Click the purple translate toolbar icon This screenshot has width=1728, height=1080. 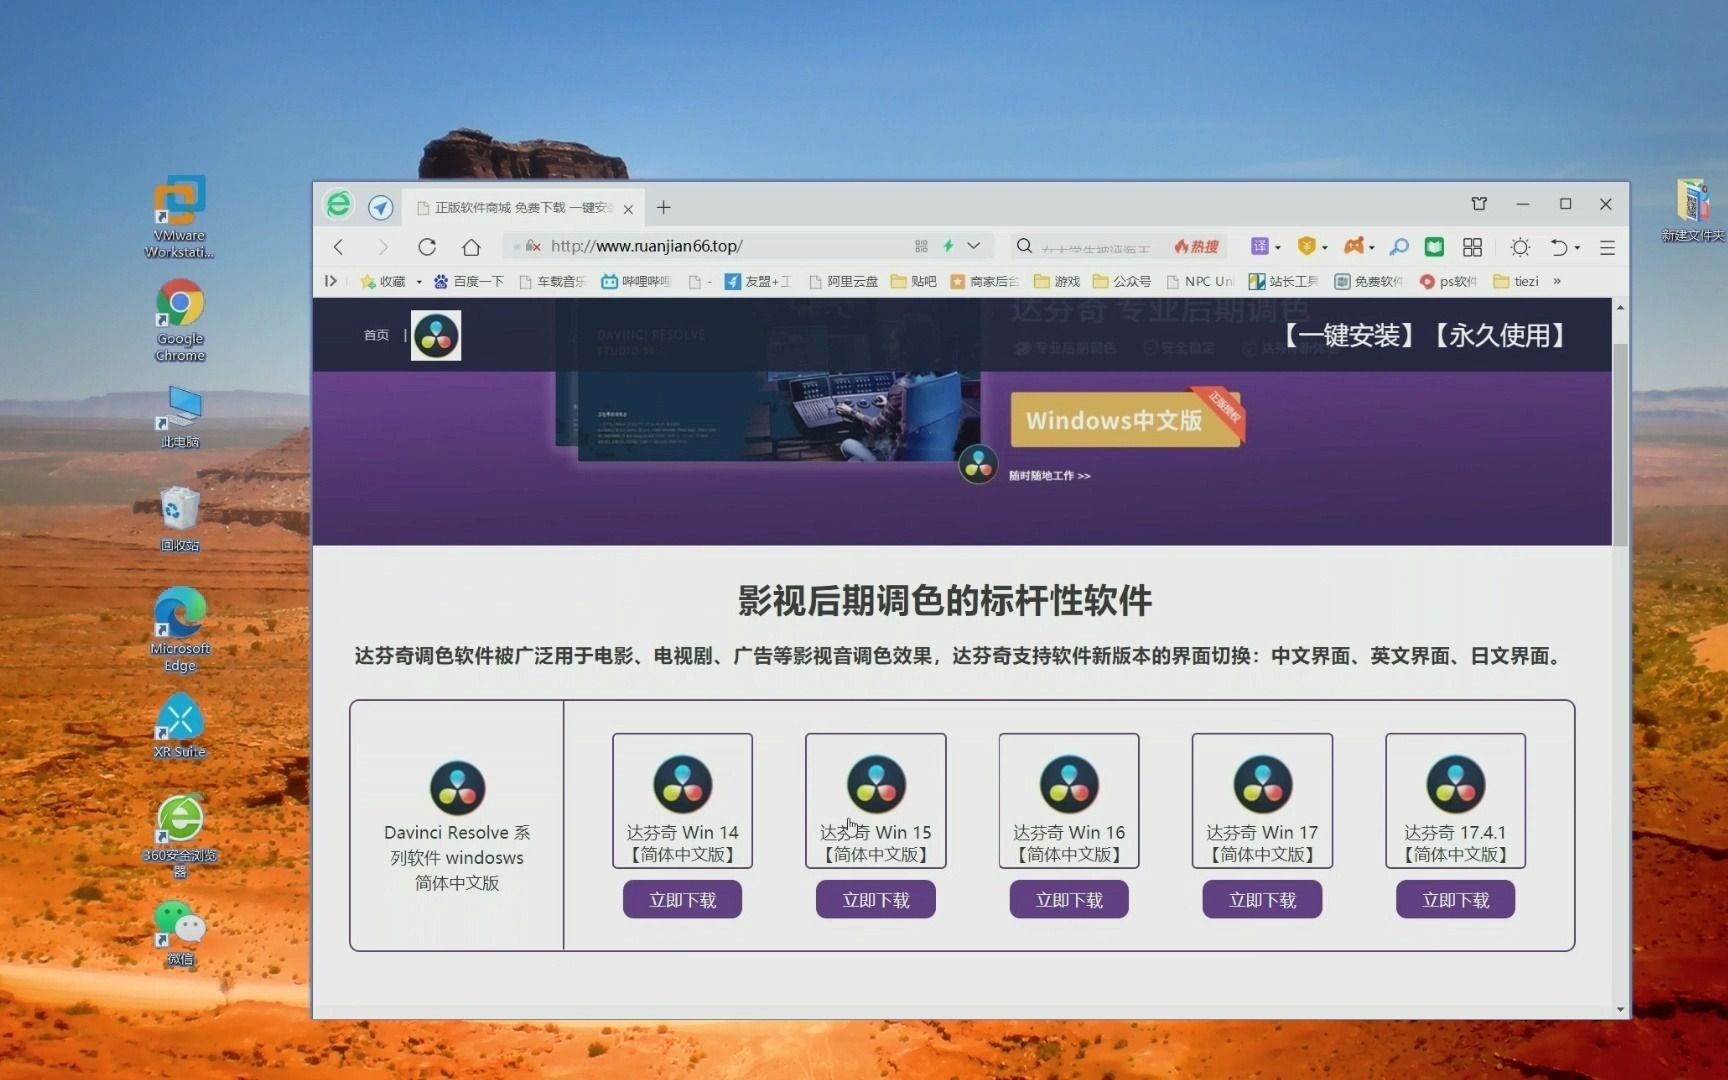click(1260, 246)
